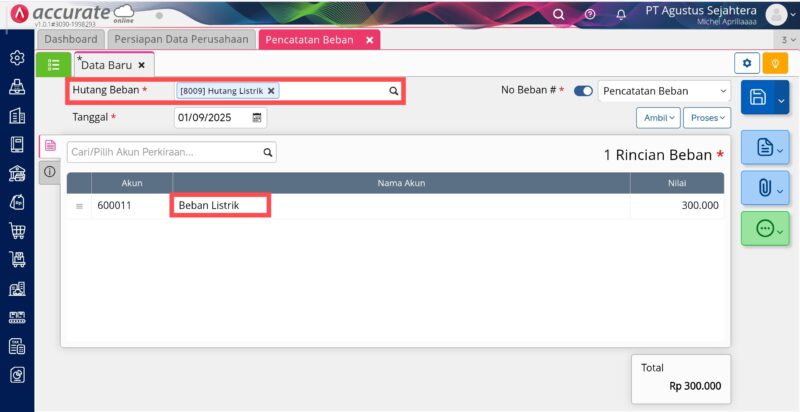Viewport: 800px width, 412px height.
Task: Remove the Hutang Listrik tag
Action: pyautogui.click(x=271, y=91)
